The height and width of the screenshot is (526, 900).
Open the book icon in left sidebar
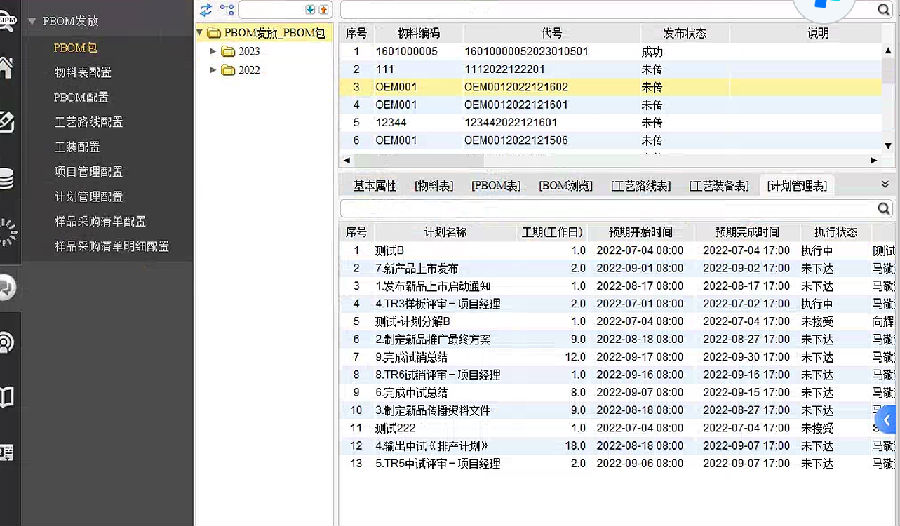click(x=5, y=397)
